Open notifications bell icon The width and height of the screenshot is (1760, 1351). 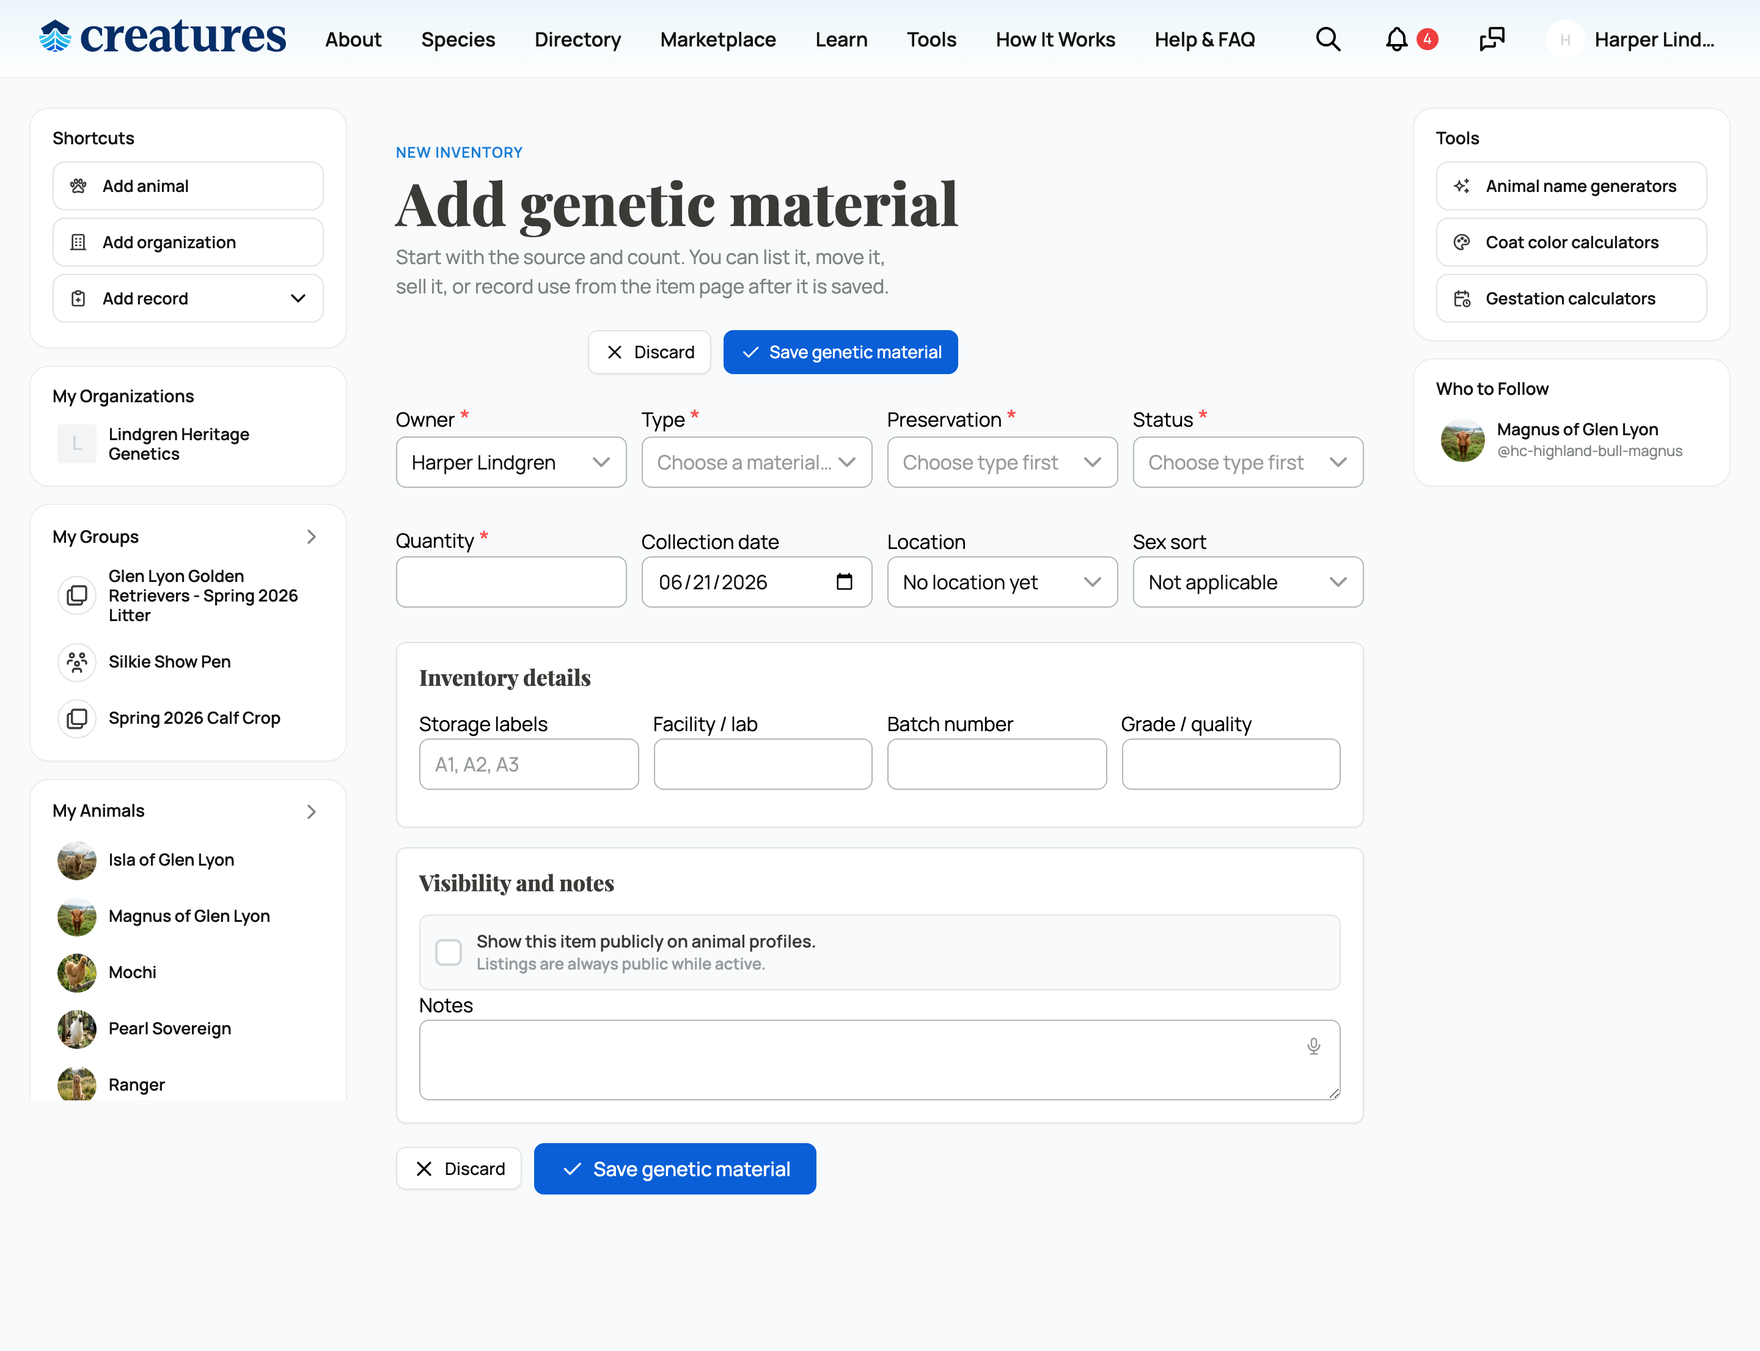pyautogui.click(x=1396, y=39)
